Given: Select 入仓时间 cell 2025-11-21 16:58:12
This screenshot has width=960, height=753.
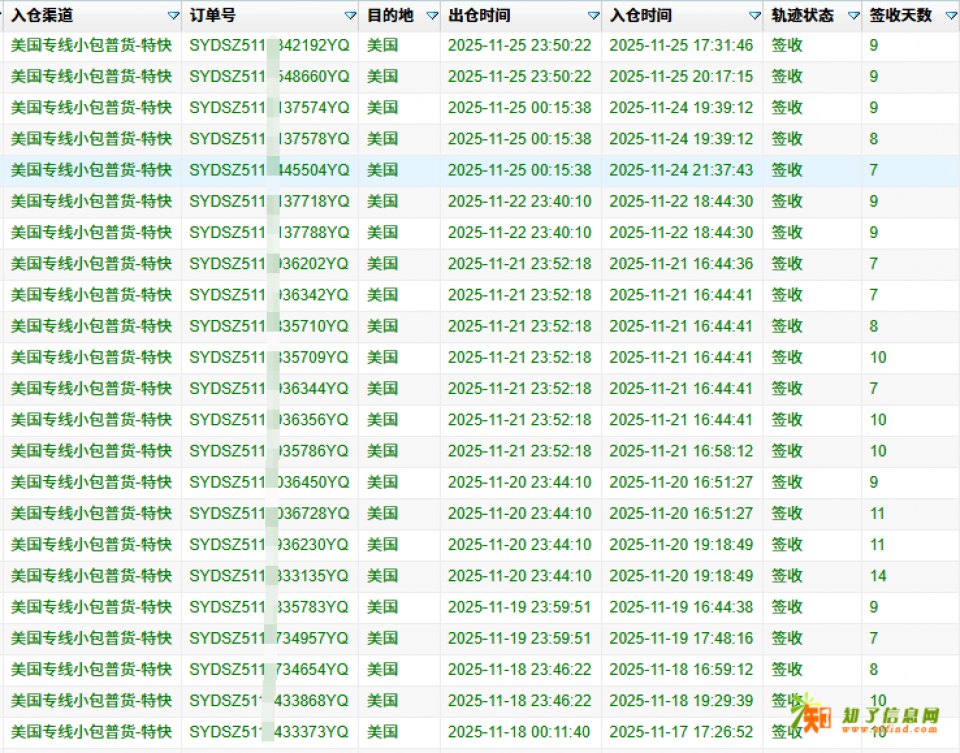Looking at the screenshot, I should pos(681,451).
